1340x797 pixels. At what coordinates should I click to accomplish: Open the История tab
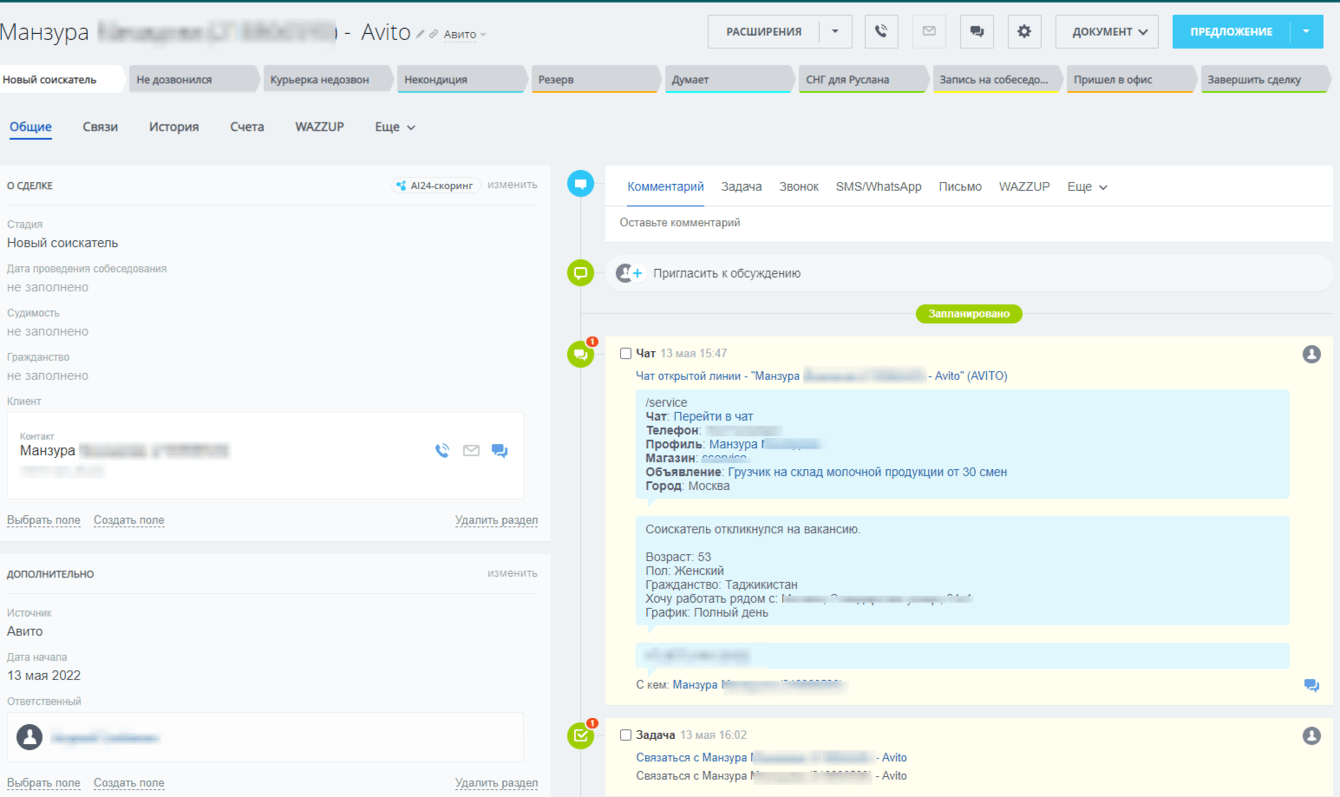(x=174, y=127)
